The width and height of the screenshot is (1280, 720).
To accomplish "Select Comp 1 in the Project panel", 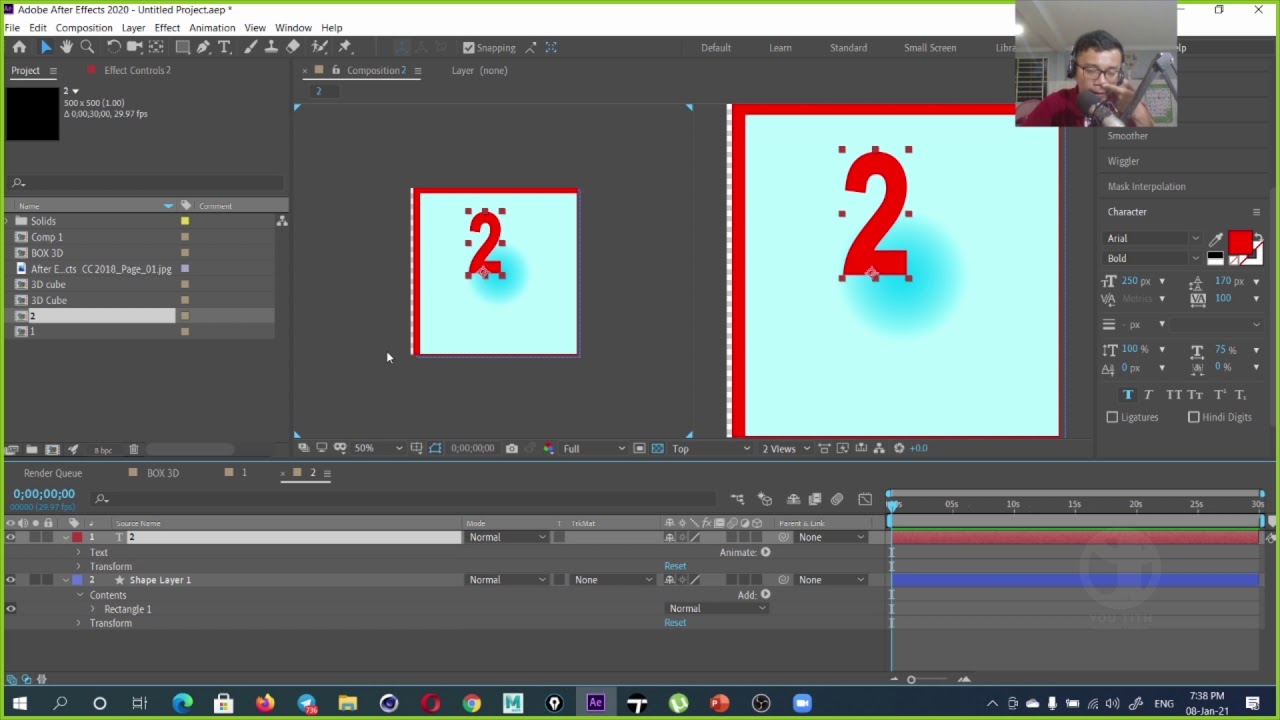I will [47, 237].
